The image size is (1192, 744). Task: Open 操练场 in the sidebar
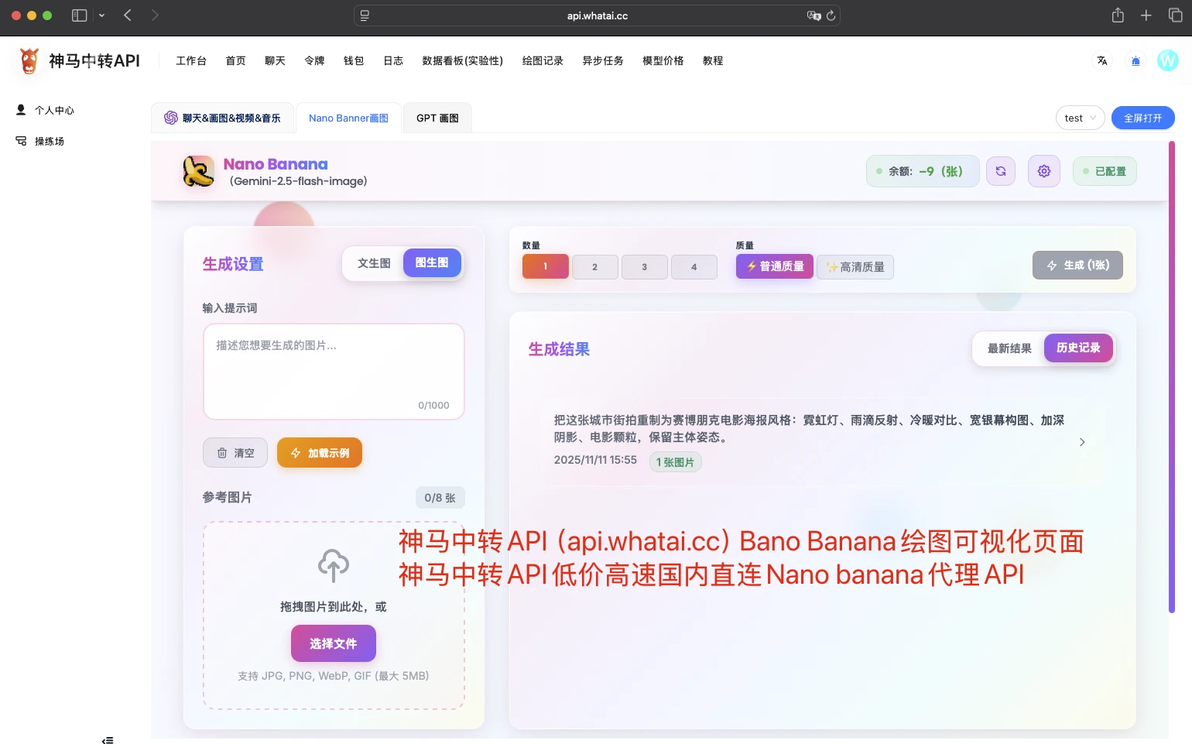[40, 141]
